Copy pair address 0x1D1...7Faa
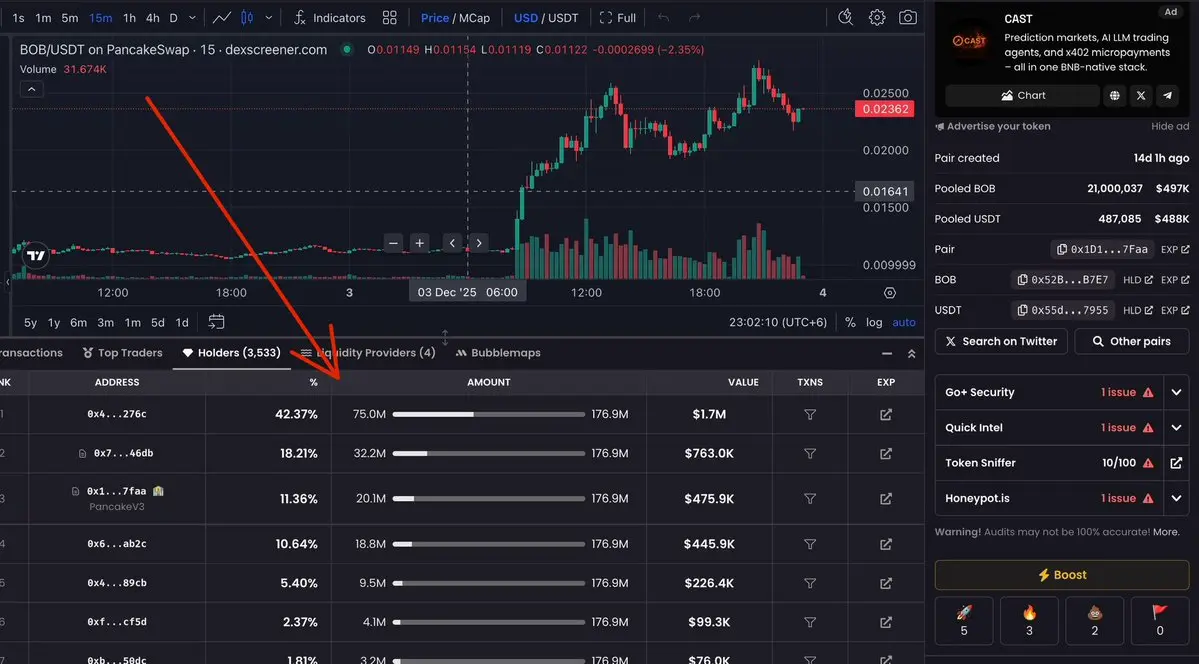Screen dimensions: 1199x664 (1101, 249)
